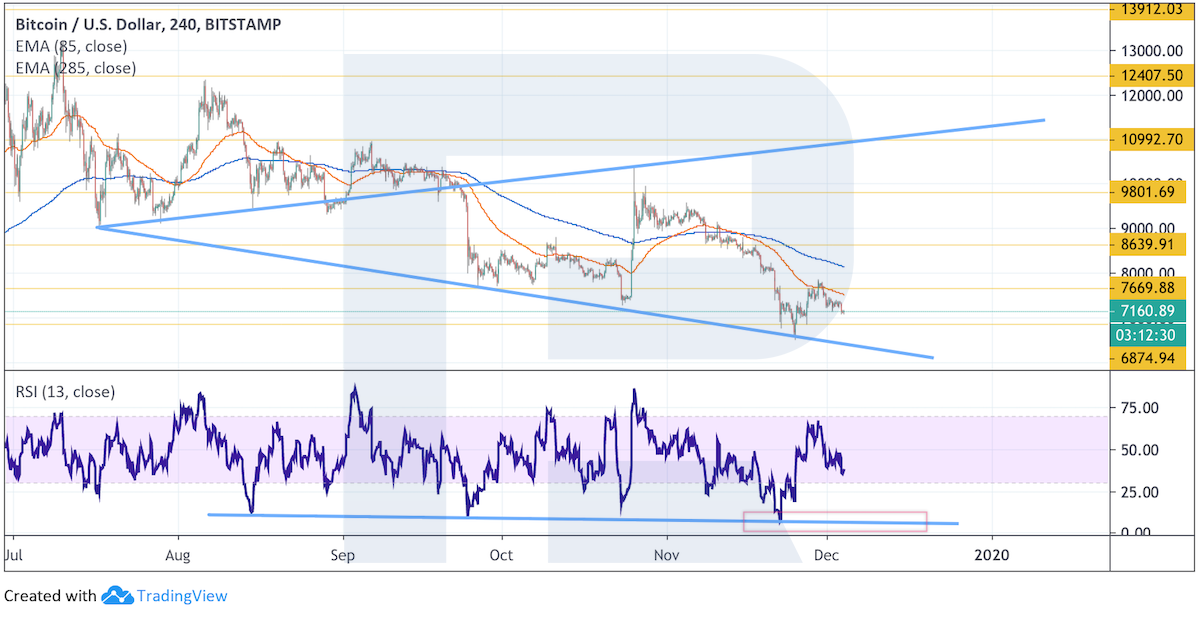Image resolution: width=1199 pixels, height=618 pixels.
Task: Click the RSI (13, close) indicator label
Action: [x=65, y=392]
